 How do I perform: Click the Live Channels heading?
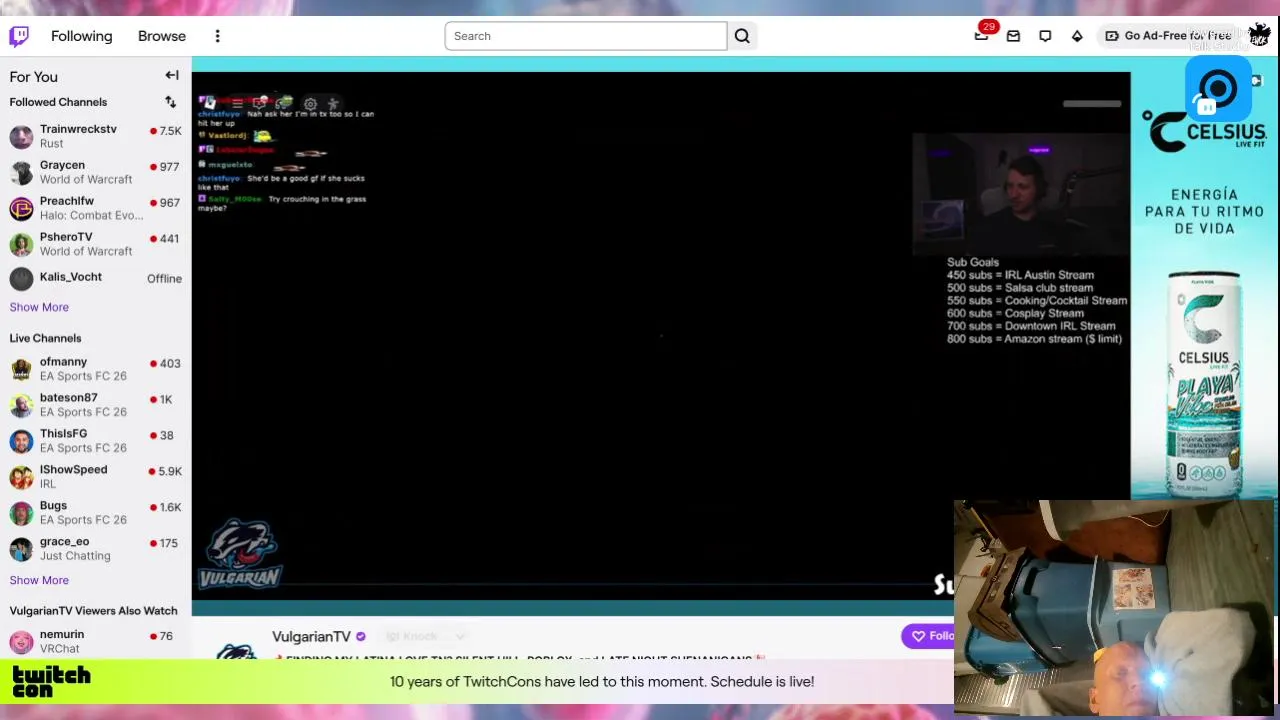(x=45, y=338)
